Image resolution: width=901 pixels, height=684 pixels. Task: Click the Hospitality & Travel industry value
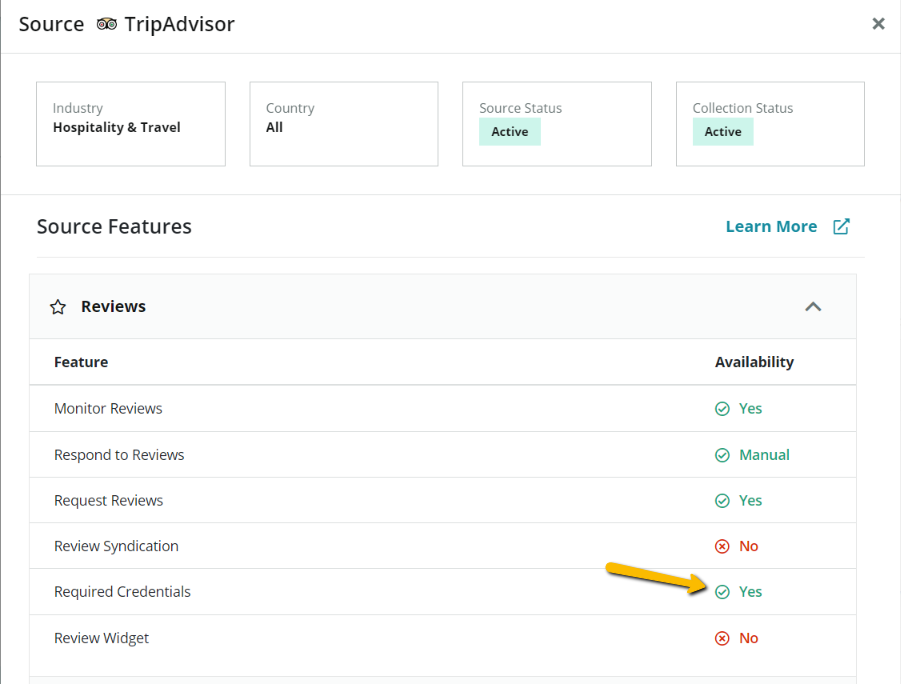click(117, 127)
